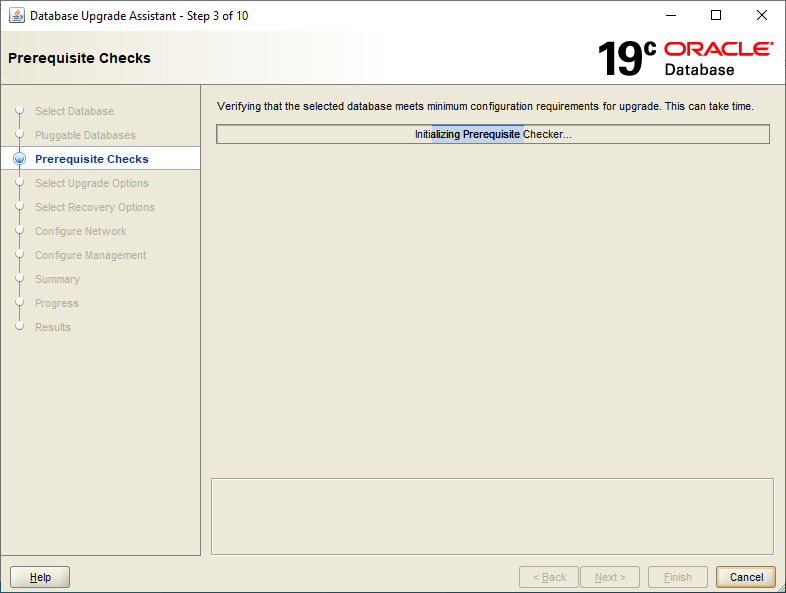This screenshot has height=593, width=786.
Task: Click the Progress step bullet
Action: coord(20,302)
